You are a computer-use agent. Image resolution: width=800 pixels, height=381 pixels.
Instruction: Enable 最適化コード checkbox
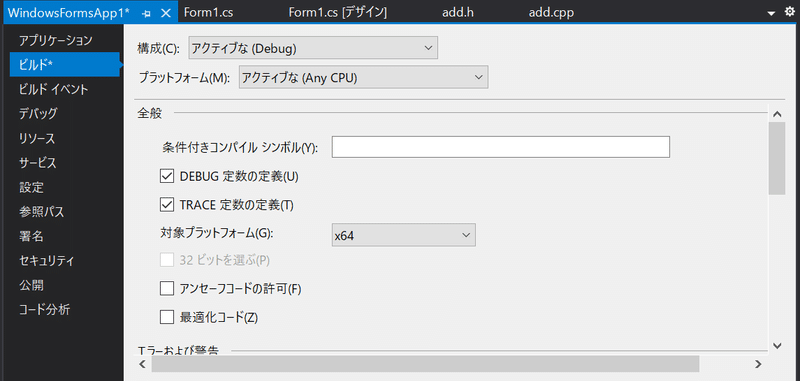(167, 317)
